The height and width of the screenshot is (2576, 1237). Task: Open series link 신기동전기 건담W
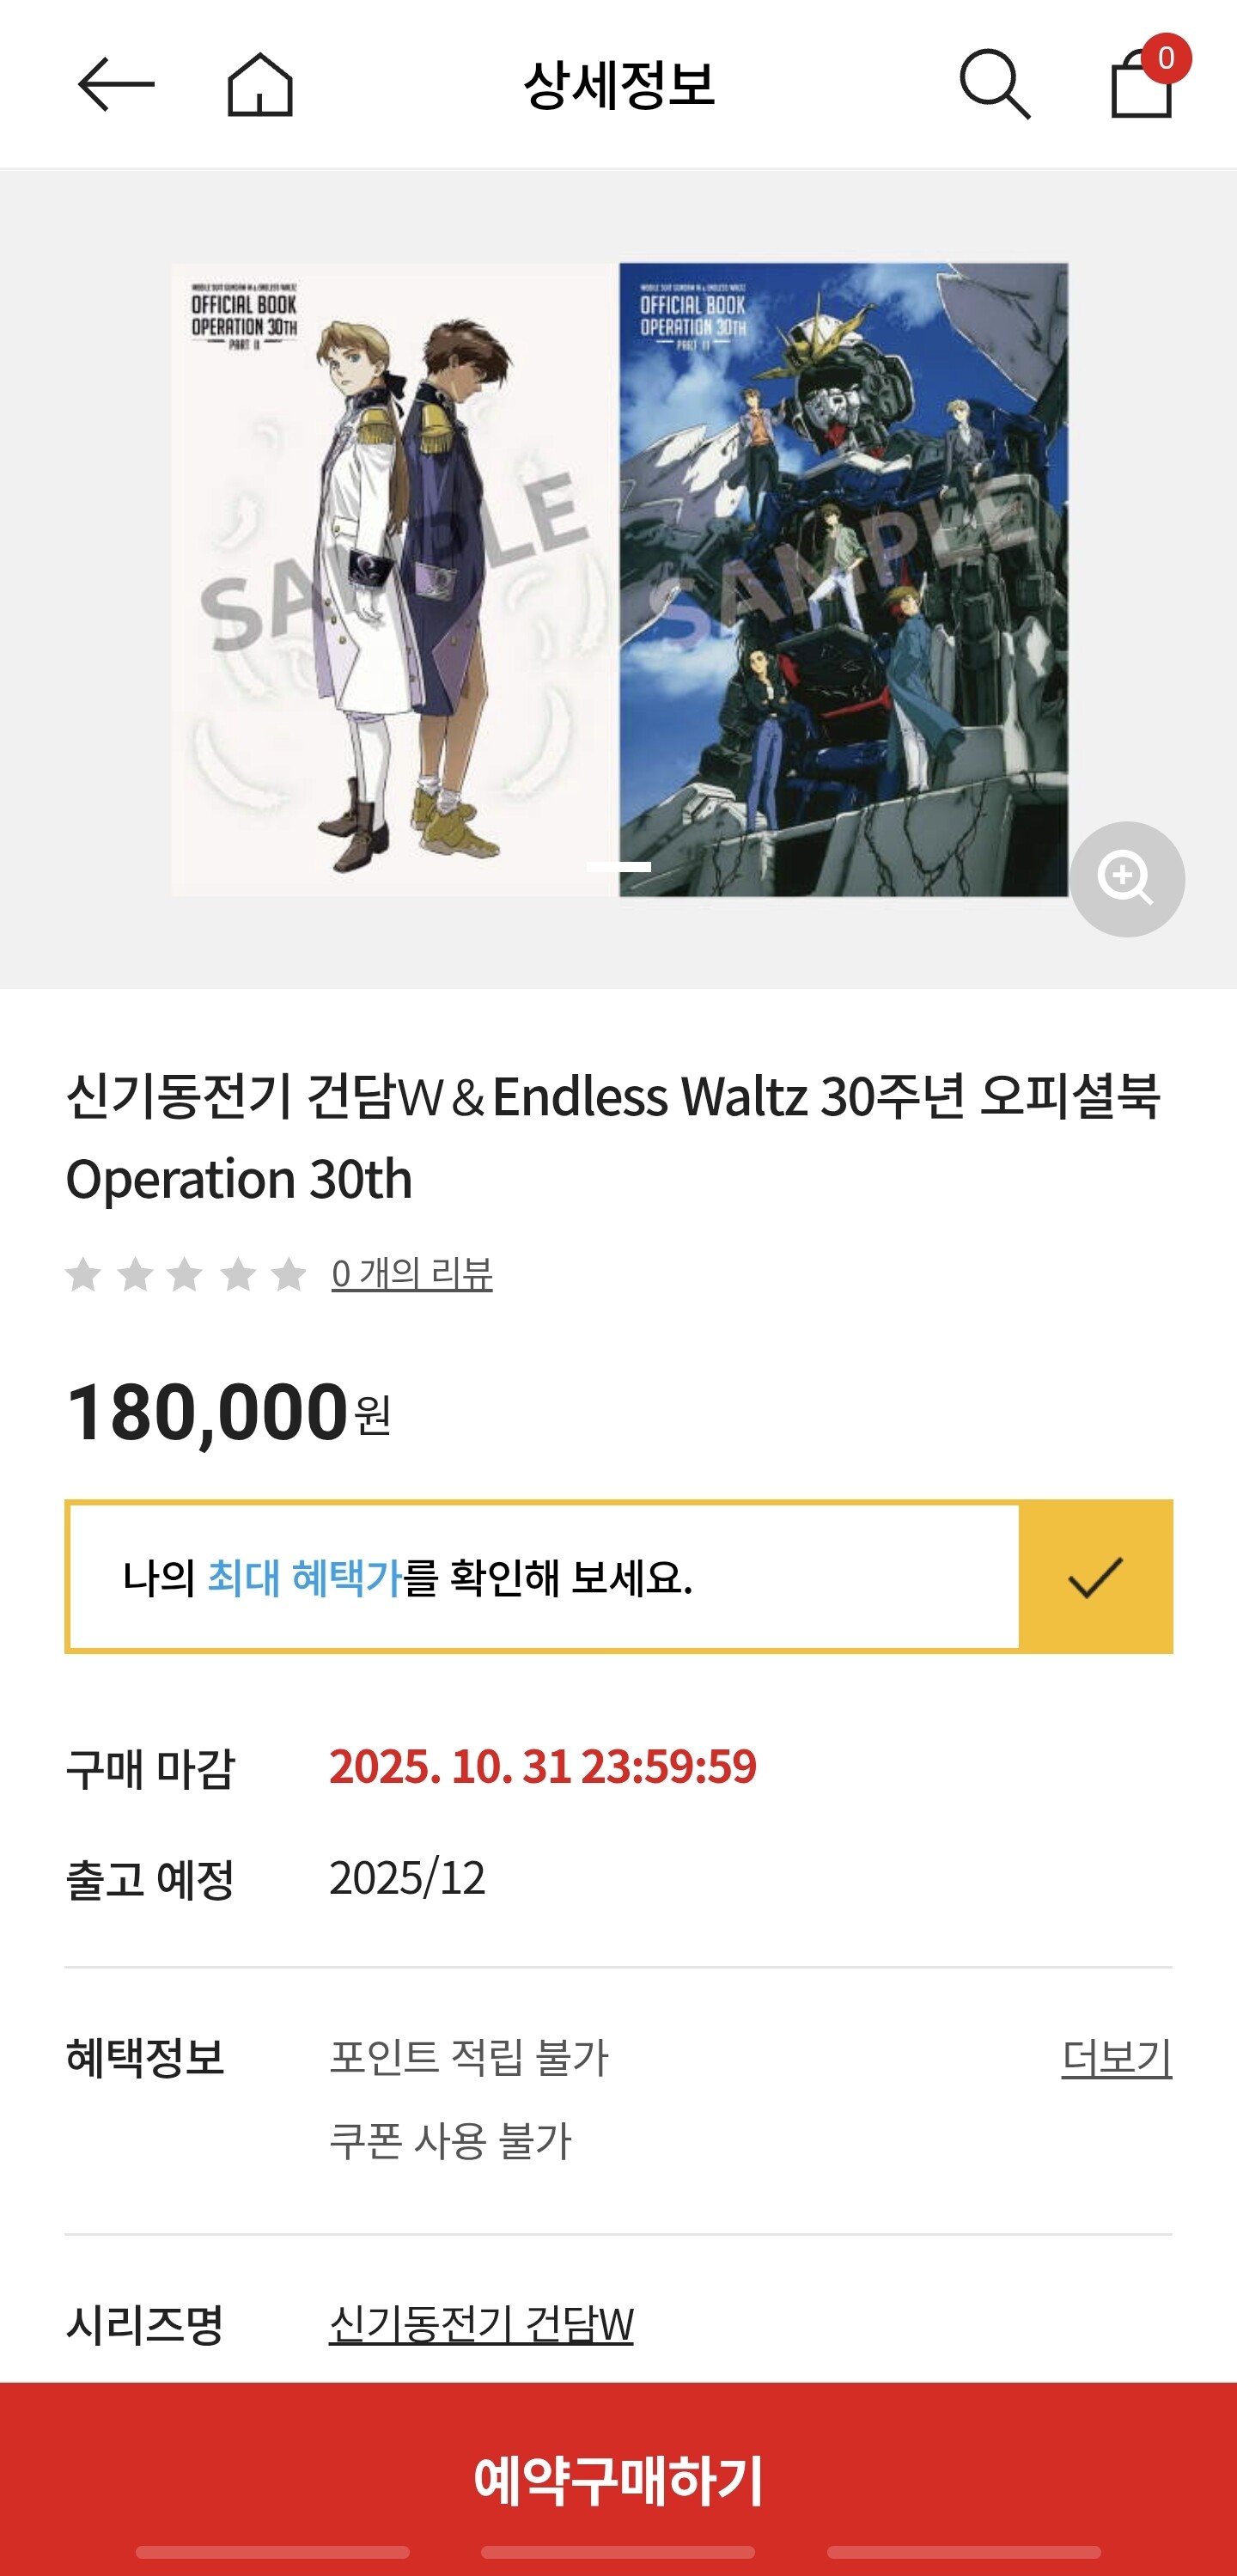point(481,2324)
